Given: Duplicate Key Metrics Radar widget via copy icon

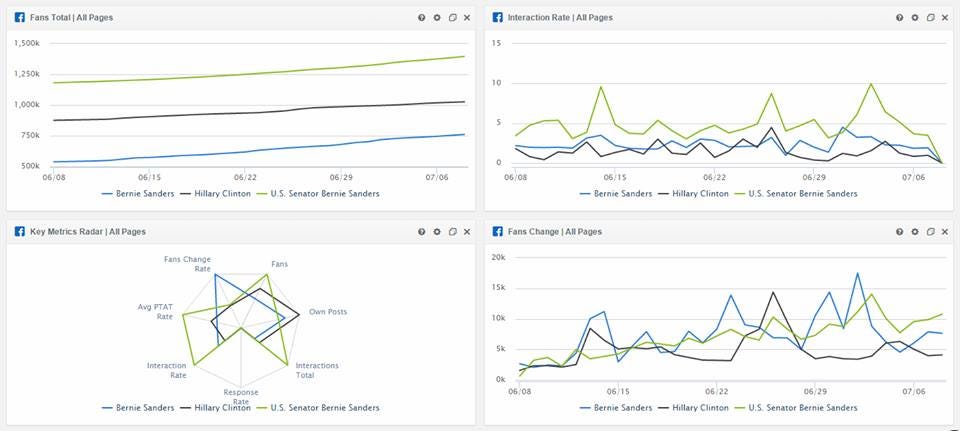Looking at the screenshot, I should tap(452, 231).
